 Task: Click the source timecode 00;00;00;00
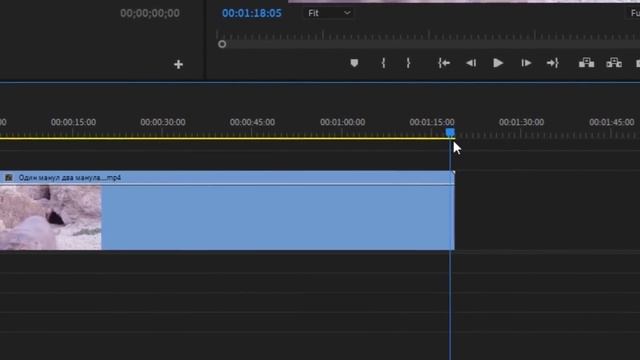[150, 13]
